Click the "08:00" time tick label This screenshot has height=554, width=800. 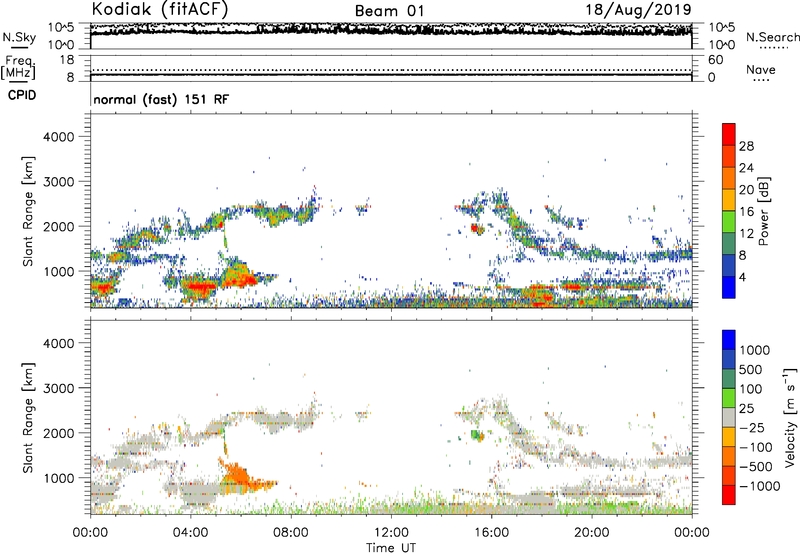coord(290,533)
